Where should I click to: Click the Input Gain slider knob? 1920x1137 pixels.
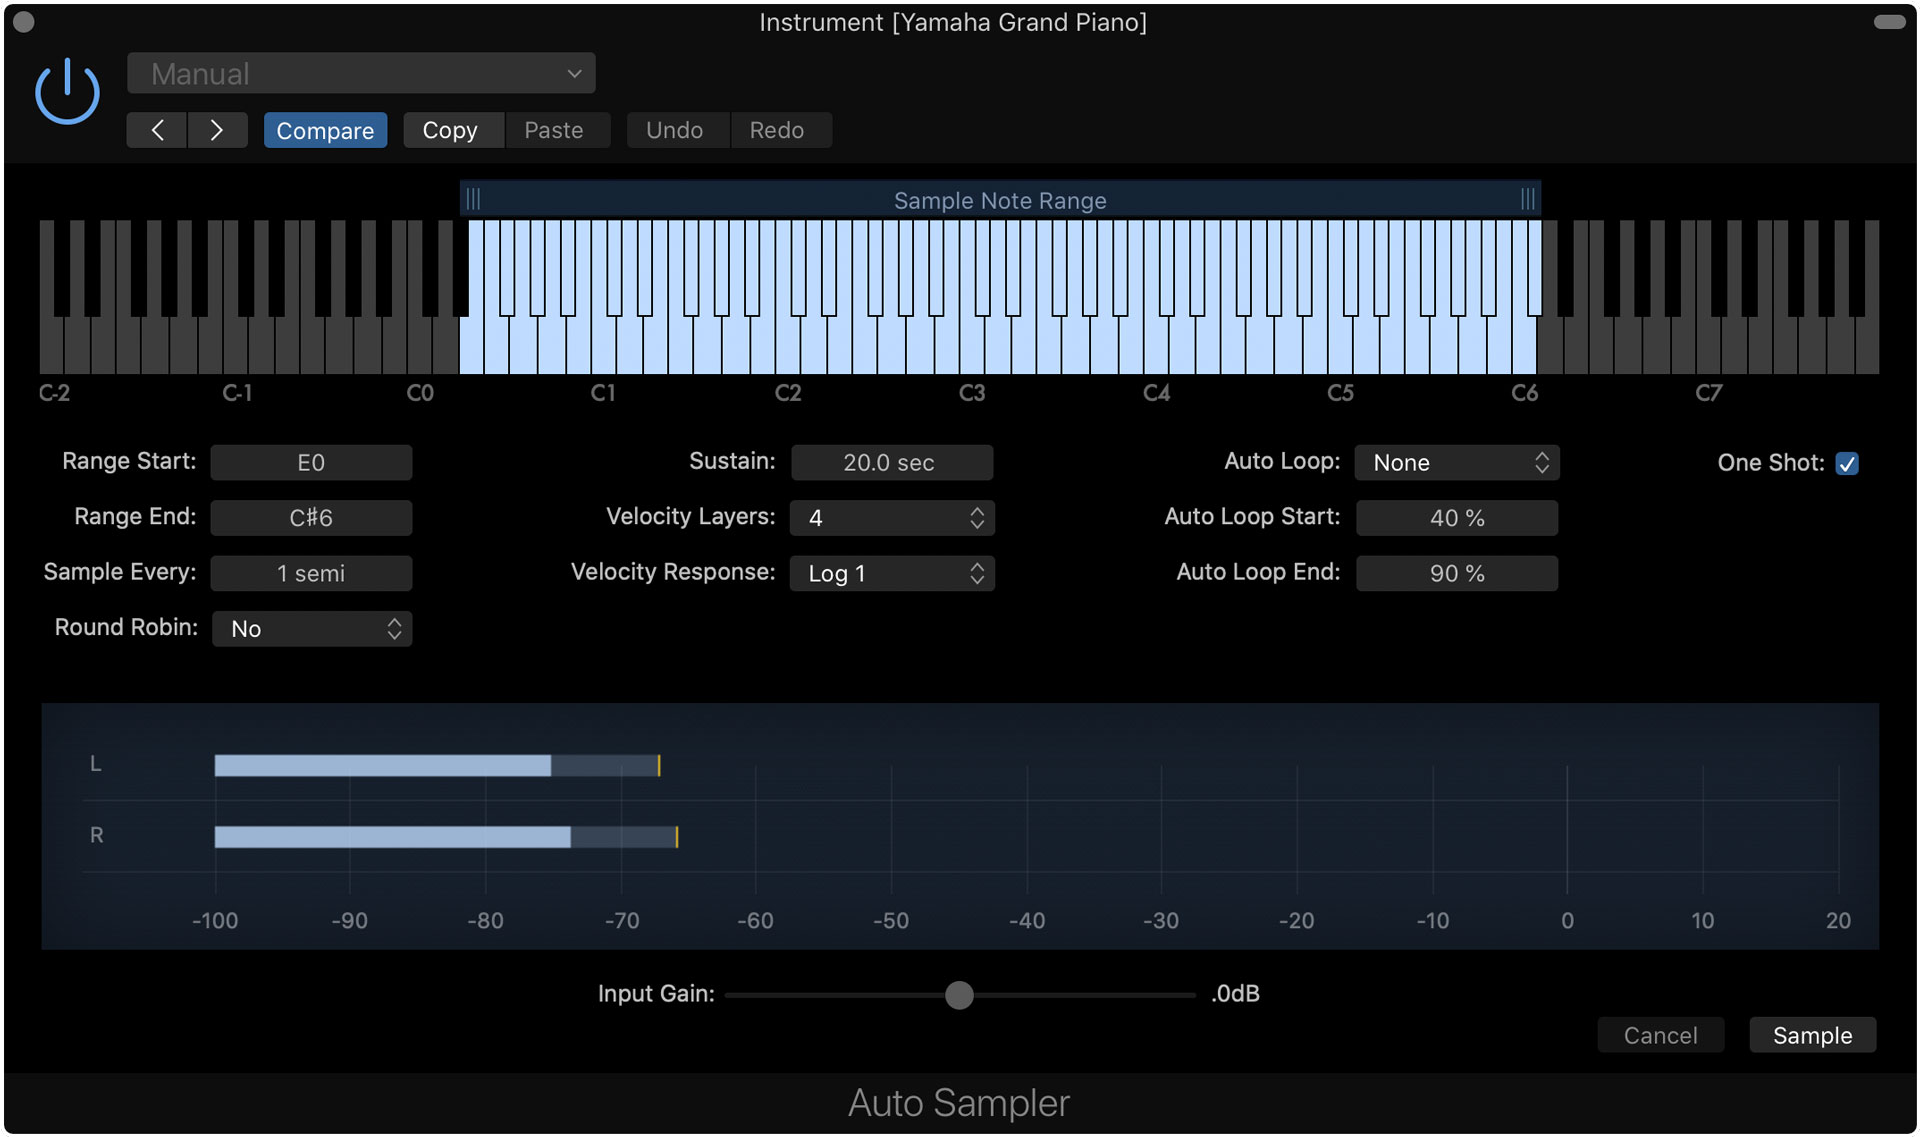click(x=959, y=995)
